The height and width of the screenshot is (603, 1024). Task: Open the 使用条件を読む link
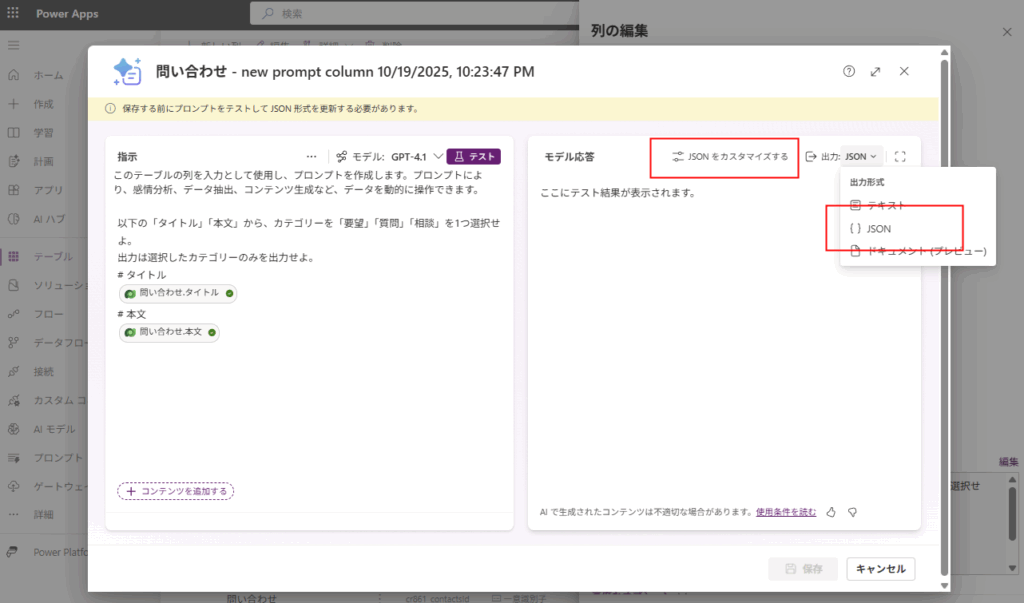coord(786,512)
